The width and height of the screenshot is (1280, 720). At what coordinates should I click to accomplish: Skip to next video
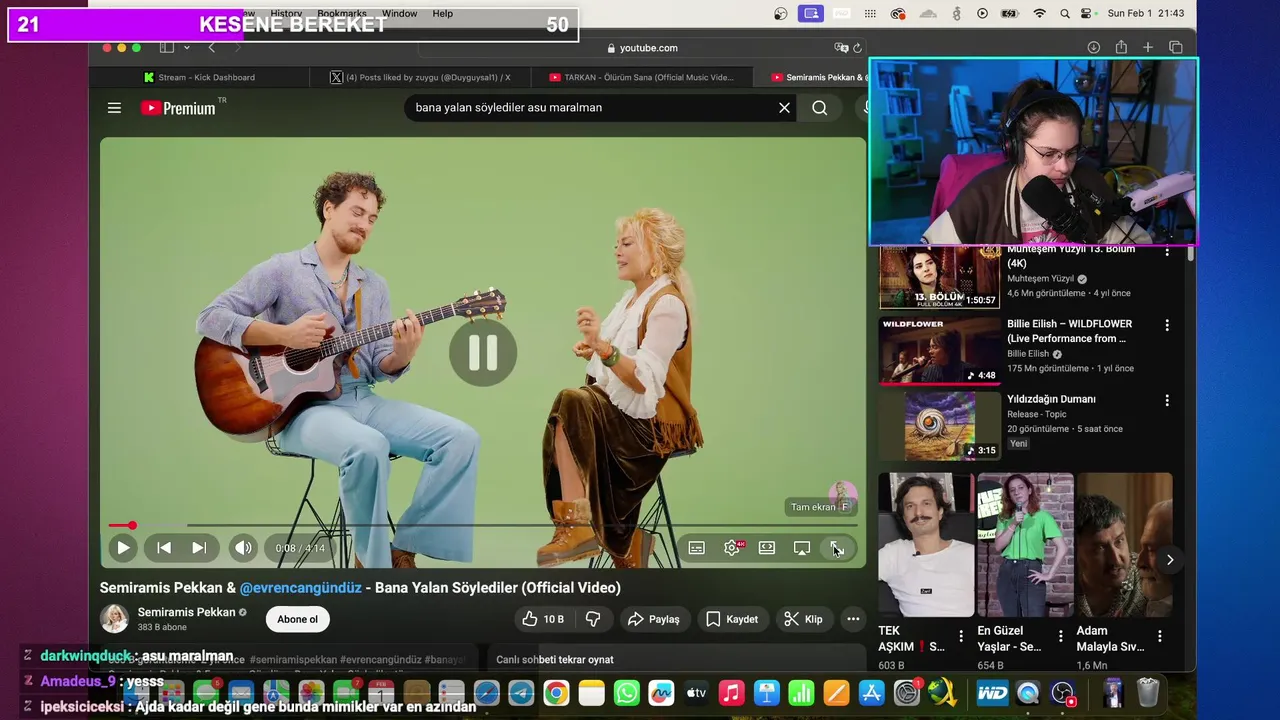[x=199, y=548]
